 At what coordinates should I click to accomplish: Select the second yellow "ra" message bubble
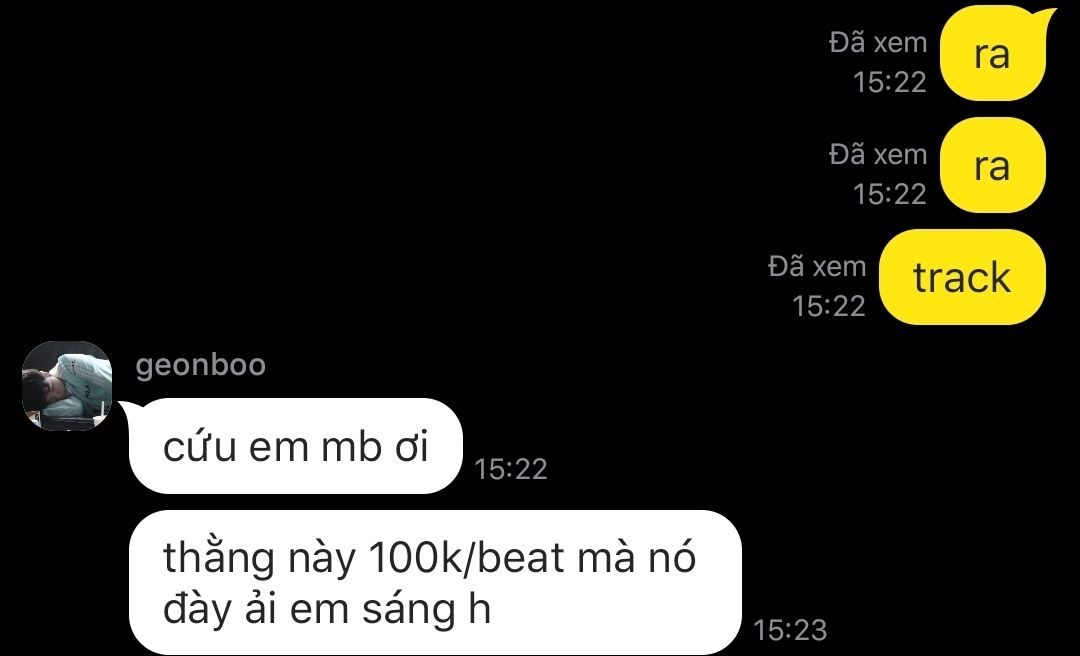[993, 165]
